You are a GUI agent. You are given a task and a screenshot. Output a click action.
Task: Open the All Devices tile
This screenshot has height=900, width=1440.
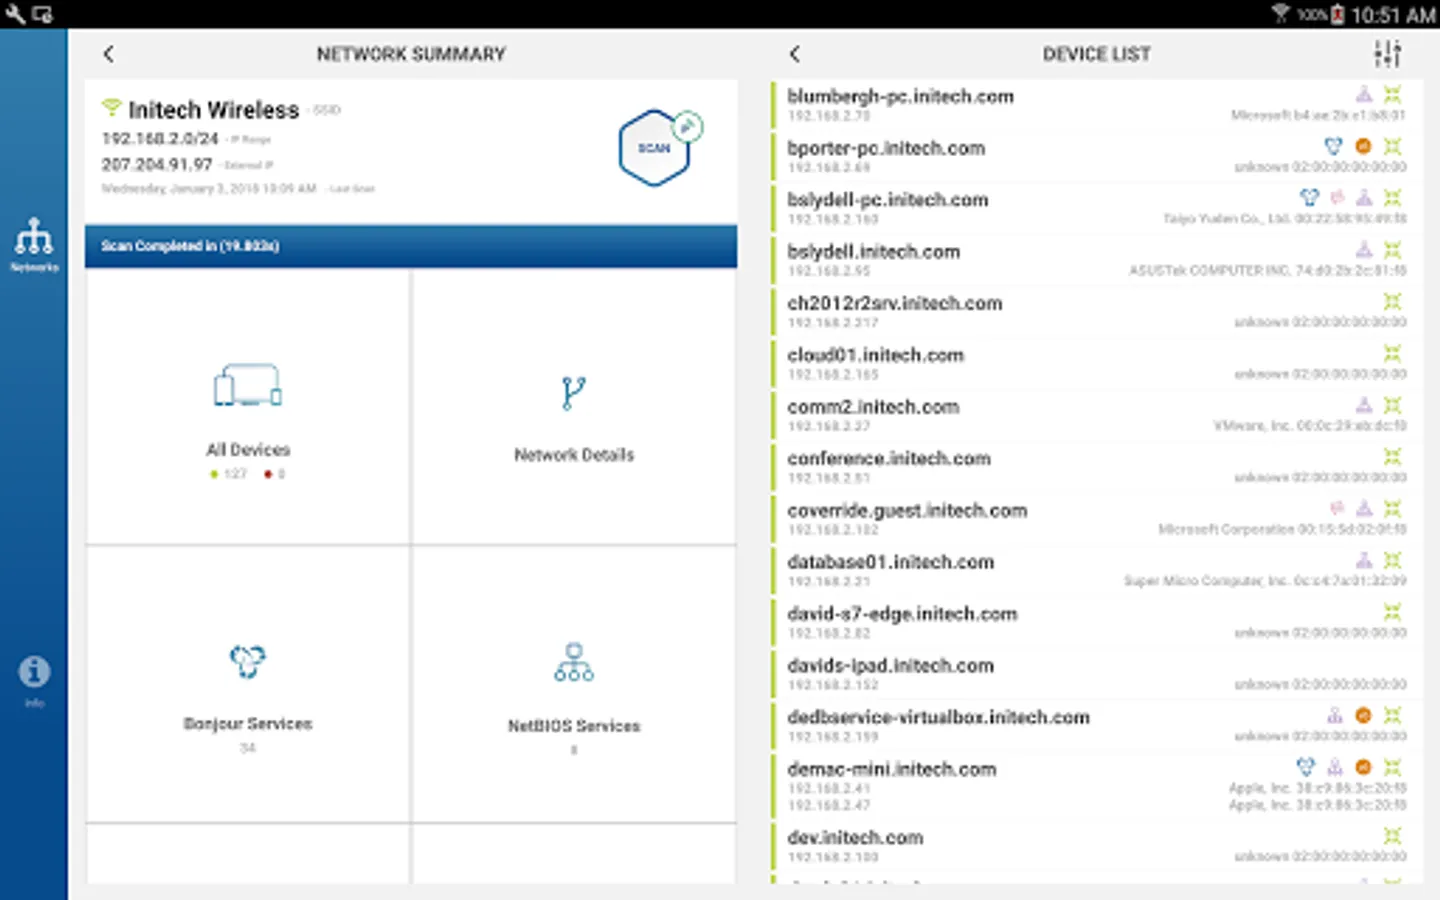click(x=248, y=407)
